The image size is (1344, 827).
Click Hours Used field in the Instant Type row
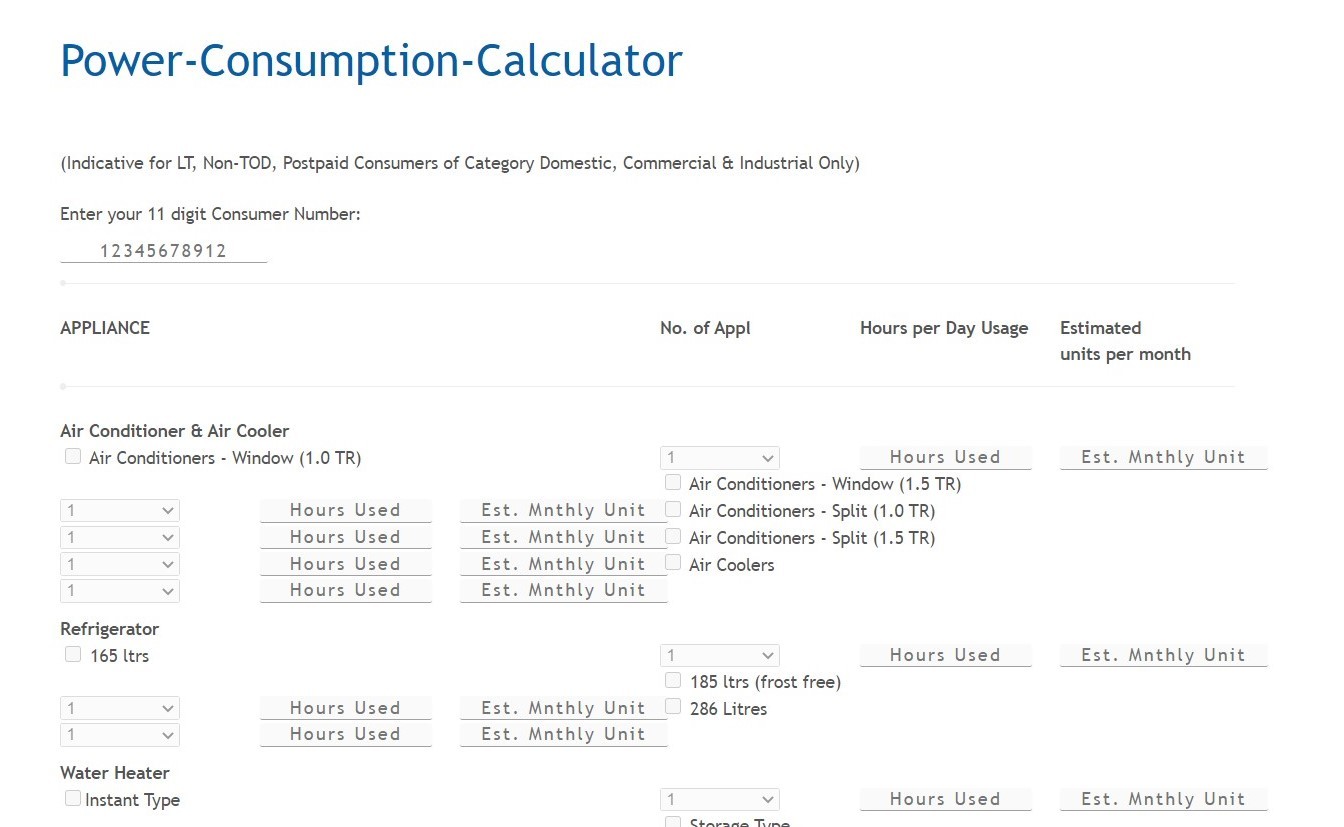(945, 799)
